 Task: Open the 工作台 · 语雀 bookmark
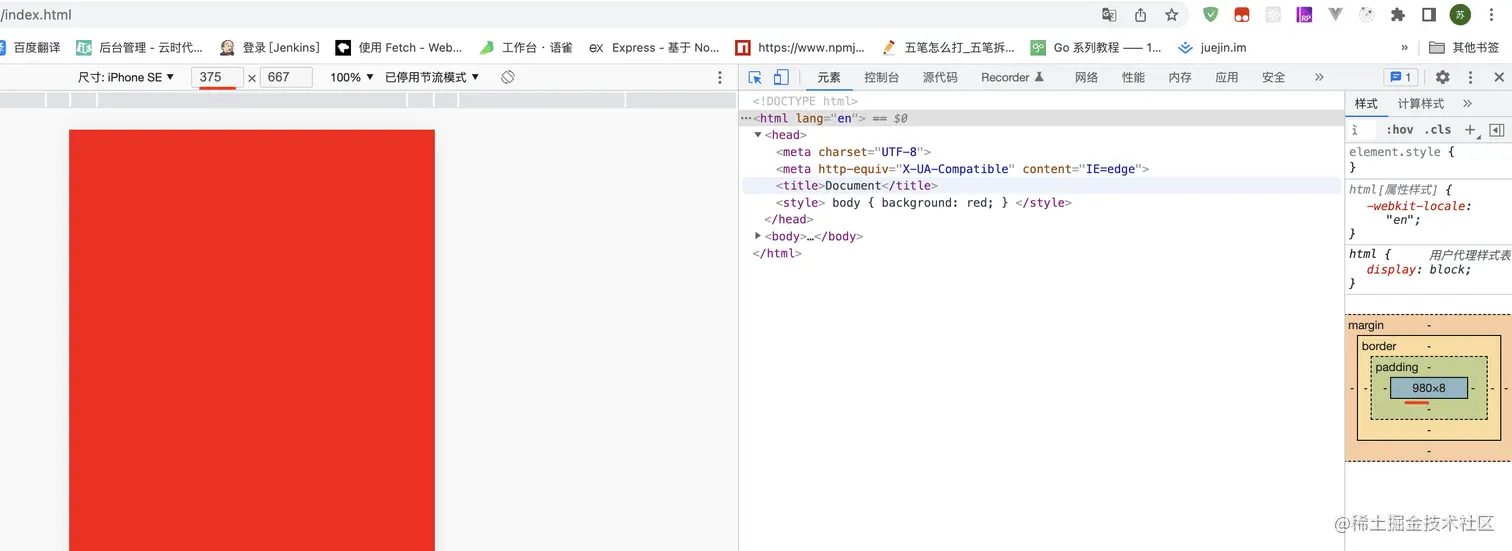(x=526, y=47)
